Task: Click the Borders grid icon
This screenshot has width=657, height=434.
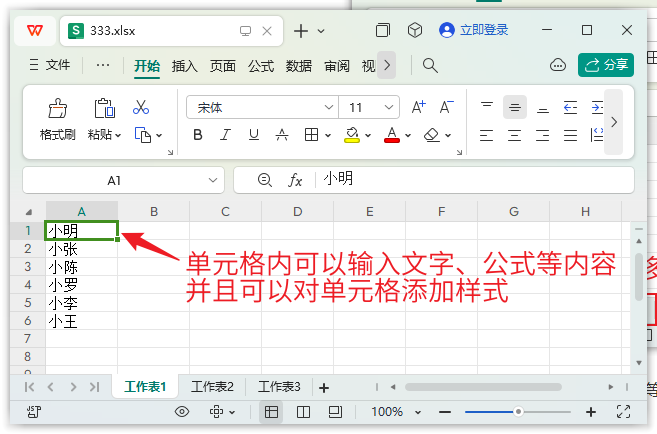Action: point(311,134)
